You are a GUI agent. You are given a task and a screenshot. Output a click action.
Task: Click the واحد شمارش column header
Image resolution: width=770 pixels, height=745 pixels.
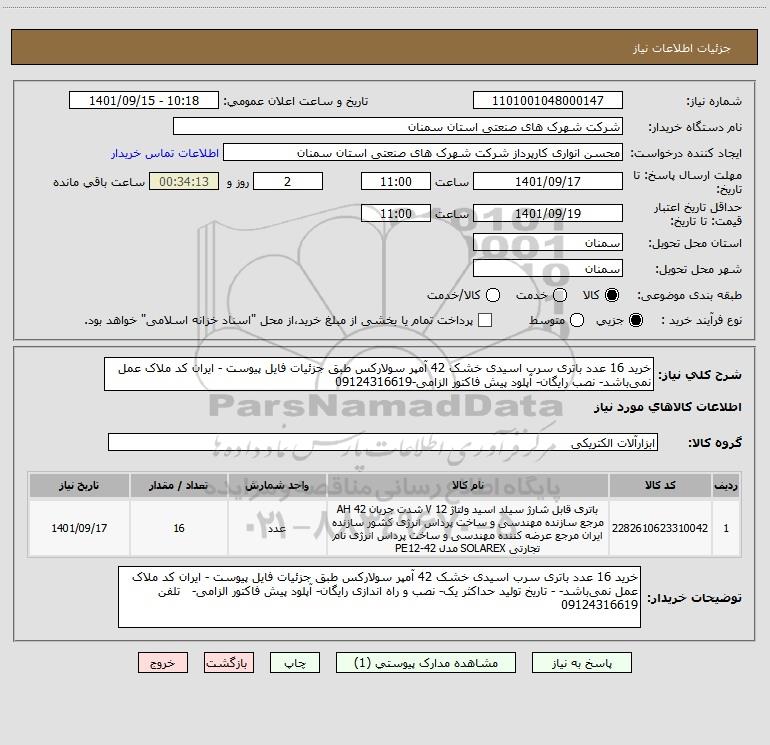click(277, 486)
